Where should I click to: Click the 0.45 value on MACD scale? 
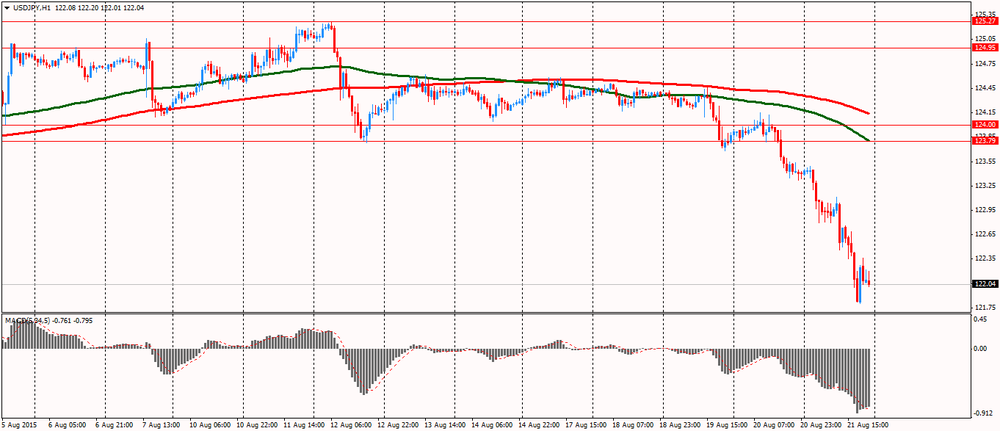click(x=983, y=320)
